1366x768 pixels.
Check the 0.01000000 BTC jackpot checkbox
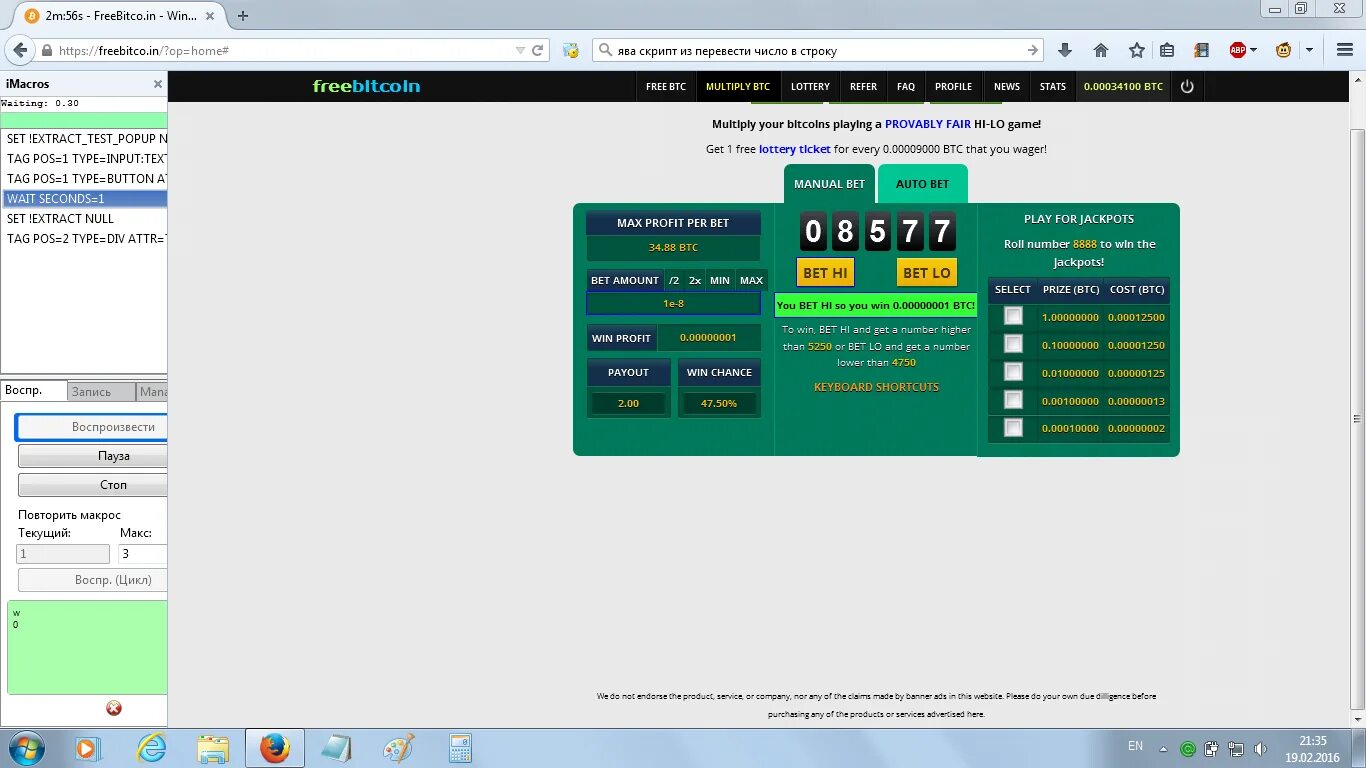[x=1013, y=372]
